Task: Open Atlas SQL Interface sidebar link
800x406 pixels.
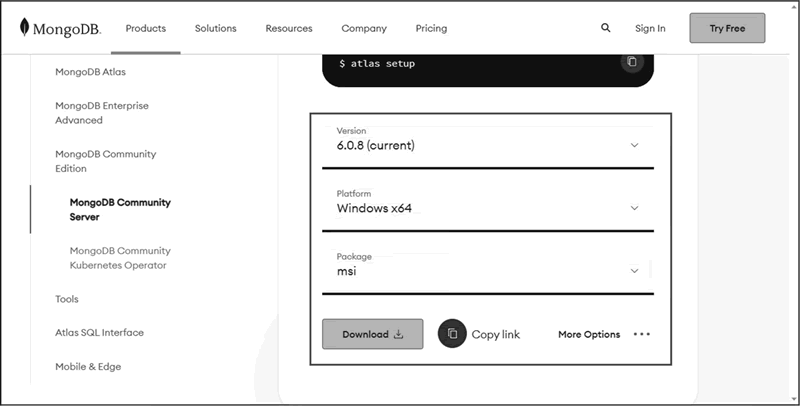Action: pos(99,333)
